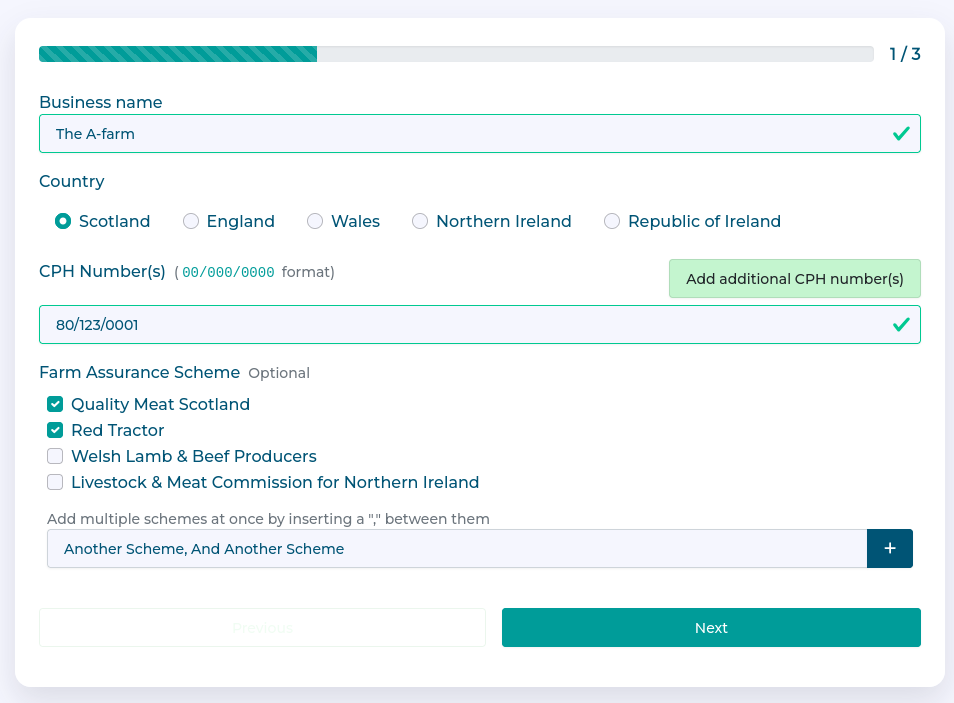Click the additional schemes text input
This screenshot has width=954, height=703.
[x=456, y=549]
